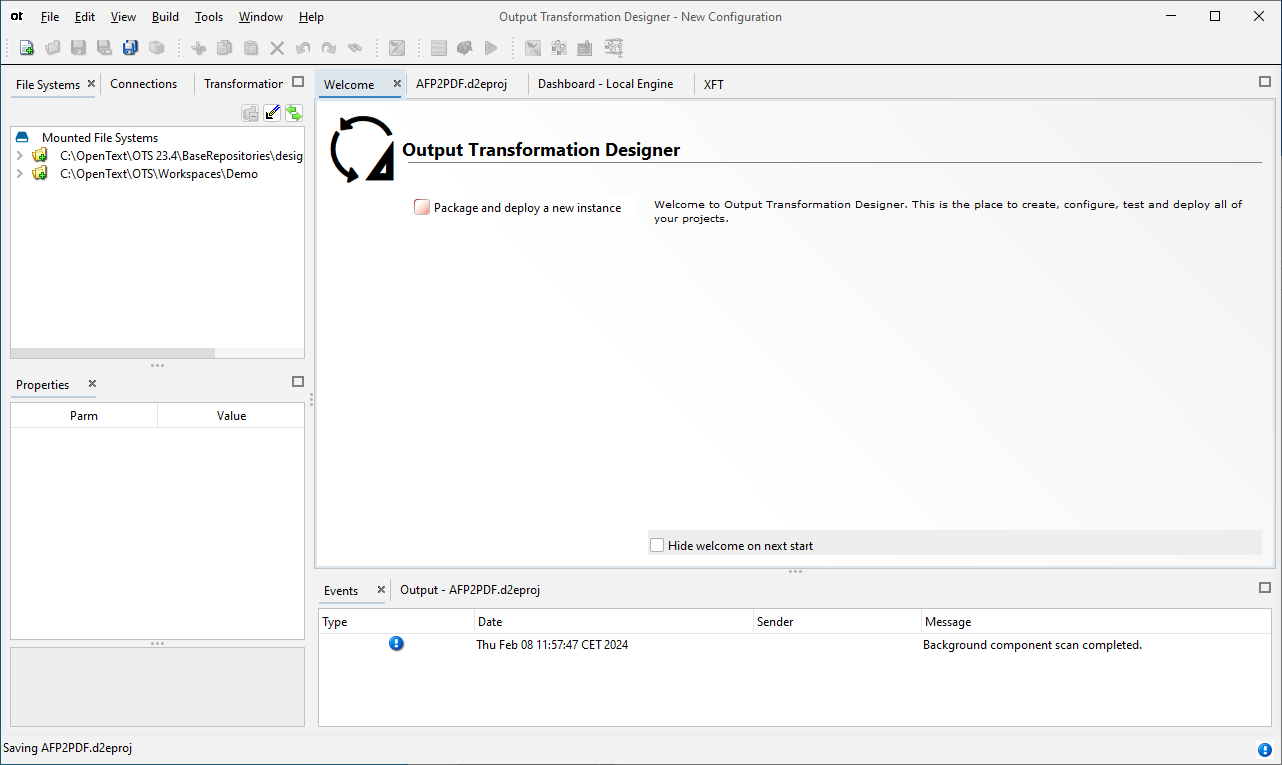Click the Parm column header
This screenshot has height=765, width=1282.
(84, 415)
